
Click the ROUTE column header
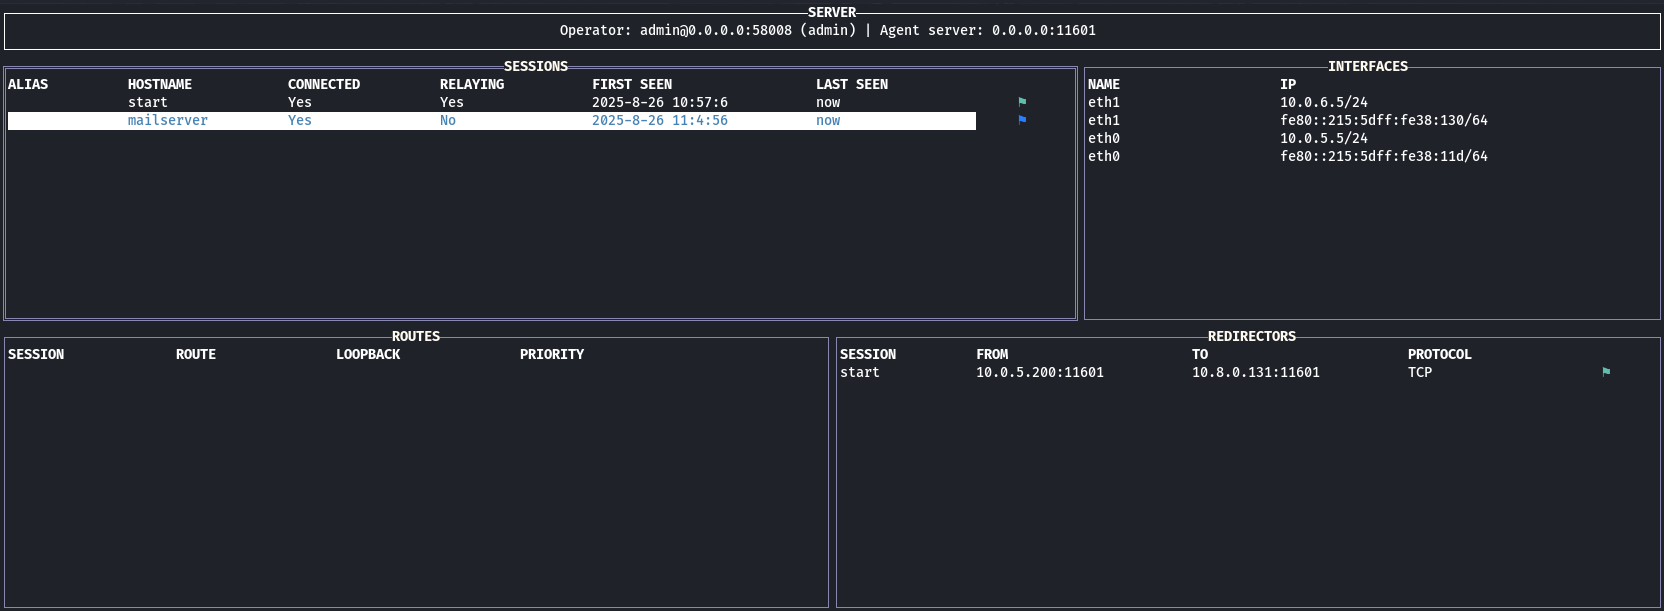tap(196, 355)
